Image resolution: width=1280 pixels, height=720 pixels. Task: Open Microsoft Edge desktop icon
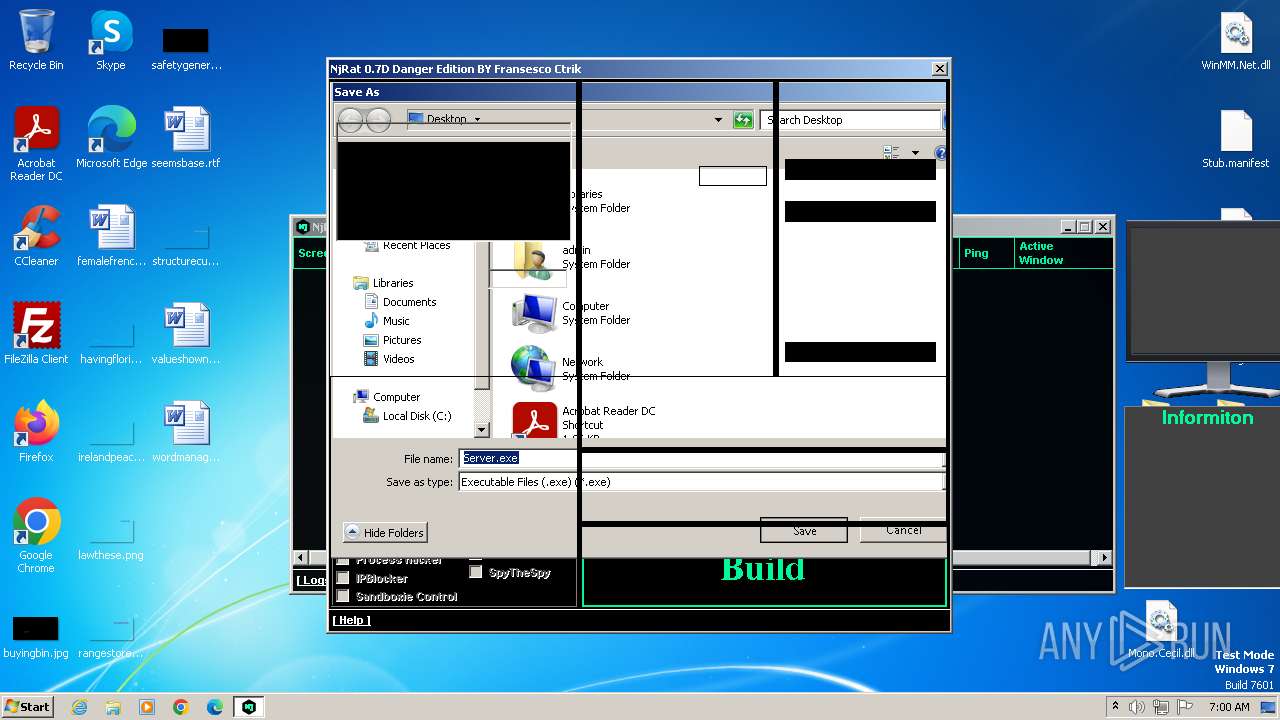[x=111, y=137]
